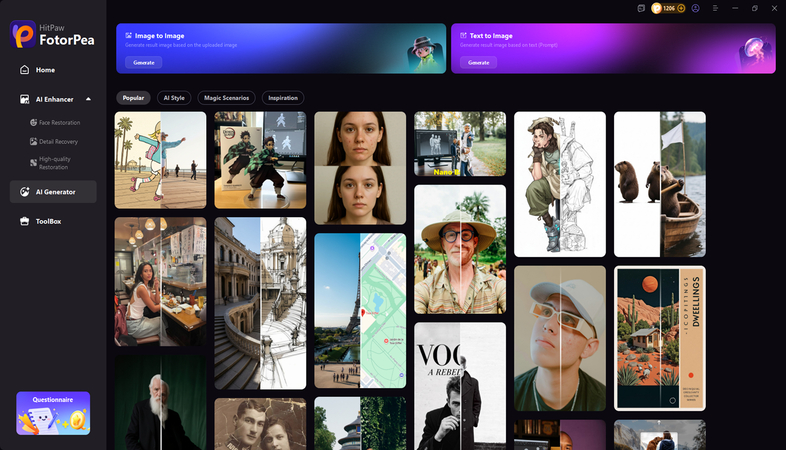Viewport: 786px width, 450px height.
Task: Select the Face Restoration icon
Action: point(33,122)
